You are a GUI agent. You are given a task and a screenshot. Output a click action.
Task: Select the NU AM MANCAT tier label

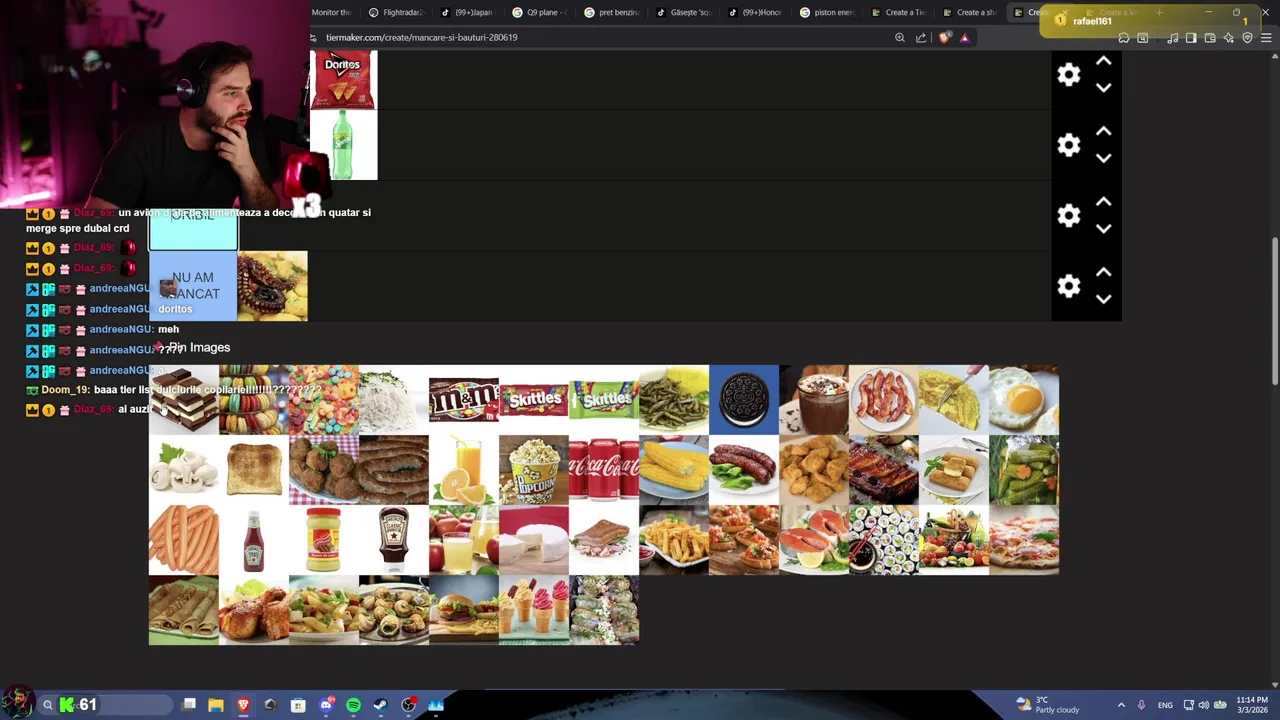193,286
